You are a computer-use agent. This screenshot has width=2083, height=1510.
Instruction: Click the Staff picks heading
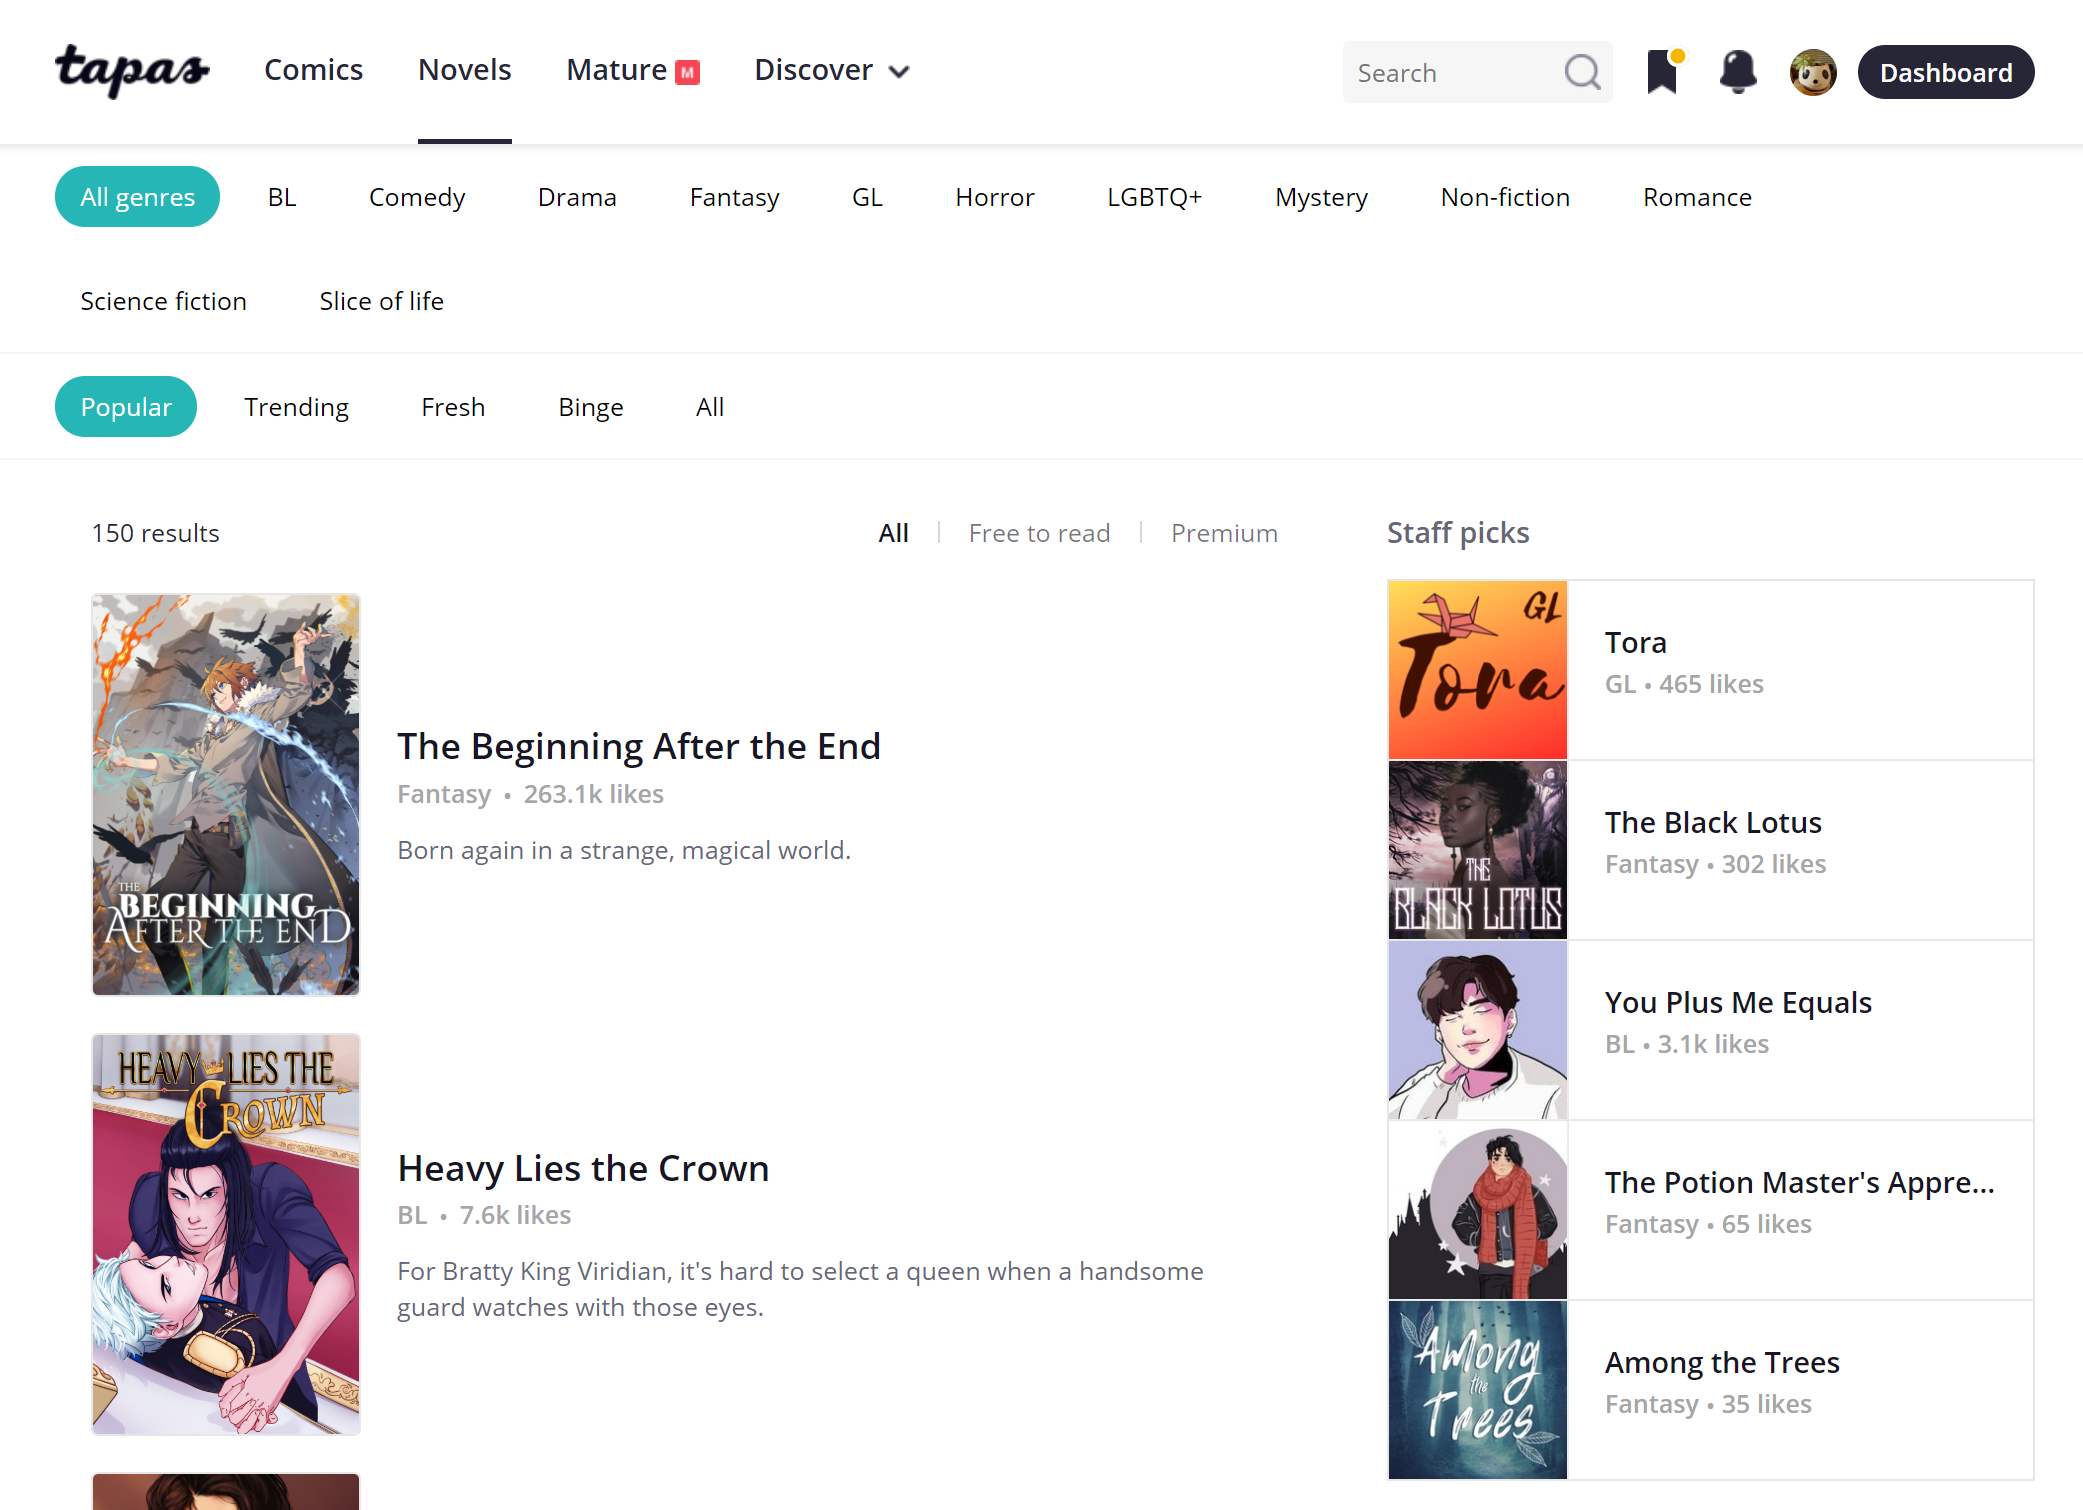point(1458,533)
